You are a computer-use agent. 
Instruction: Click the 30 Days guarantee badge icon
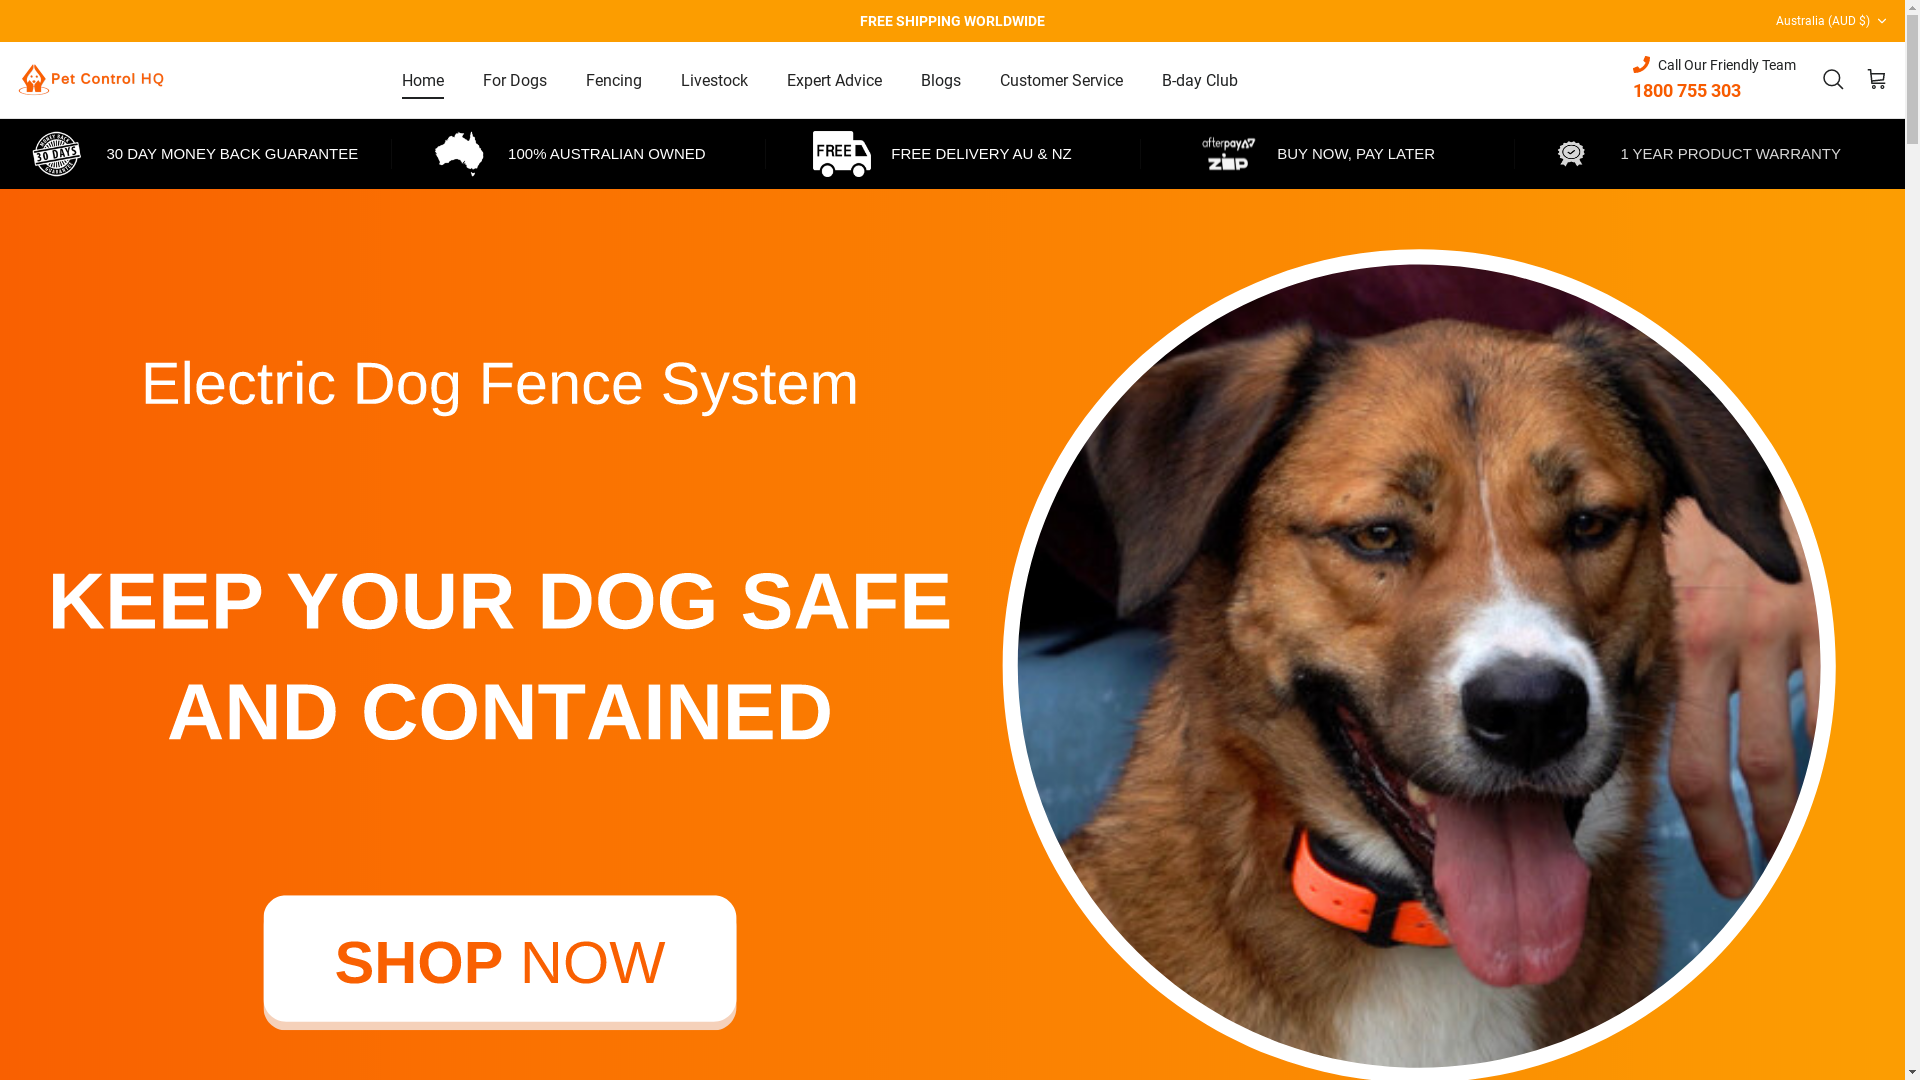[57, 154]
